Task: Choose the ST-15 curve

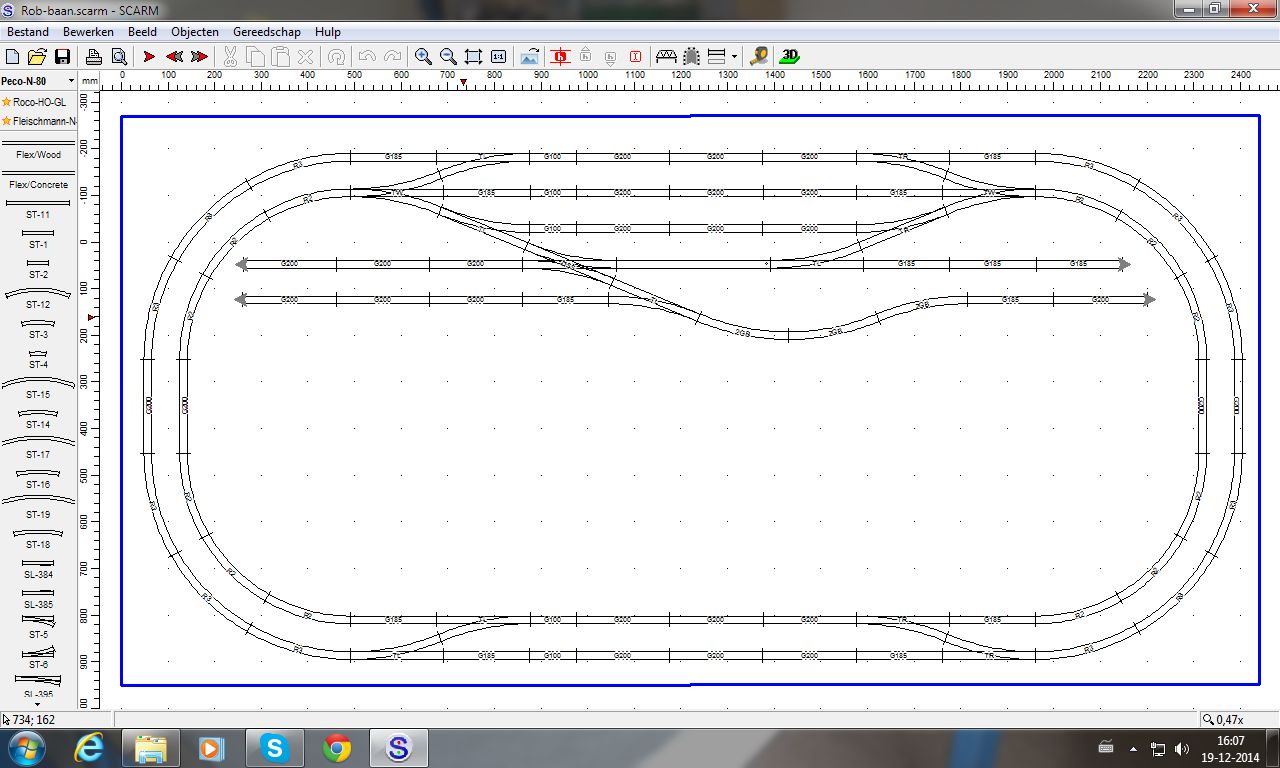Action: tap(38, 389)
